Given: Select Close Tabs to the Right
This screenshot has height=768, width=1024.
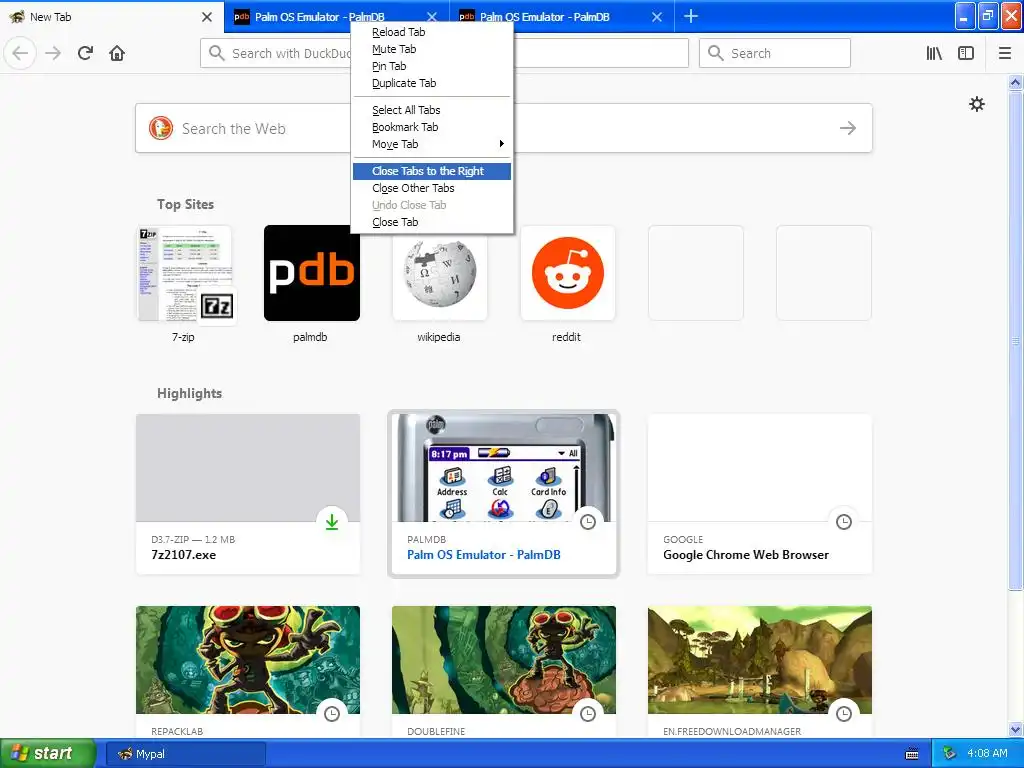Looking at the screenshot, I should (x=432, y=171).
